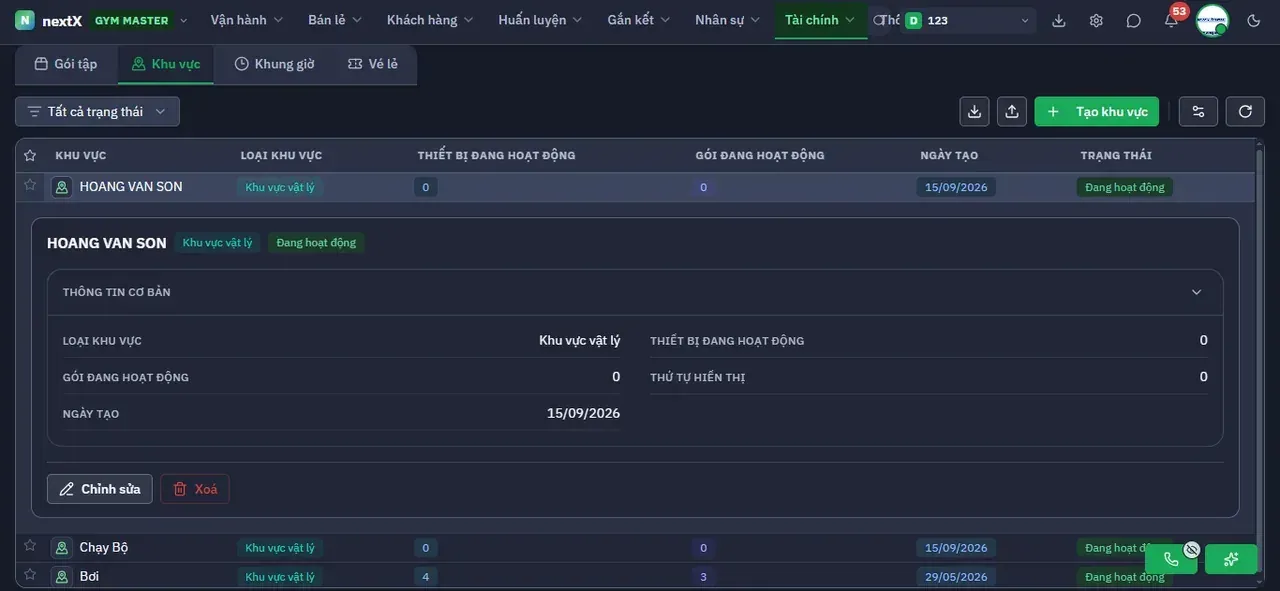Viewport: 1280px width, 591px height.
Task: Open the downloads icon in top bar
Action: [1059, 20]
